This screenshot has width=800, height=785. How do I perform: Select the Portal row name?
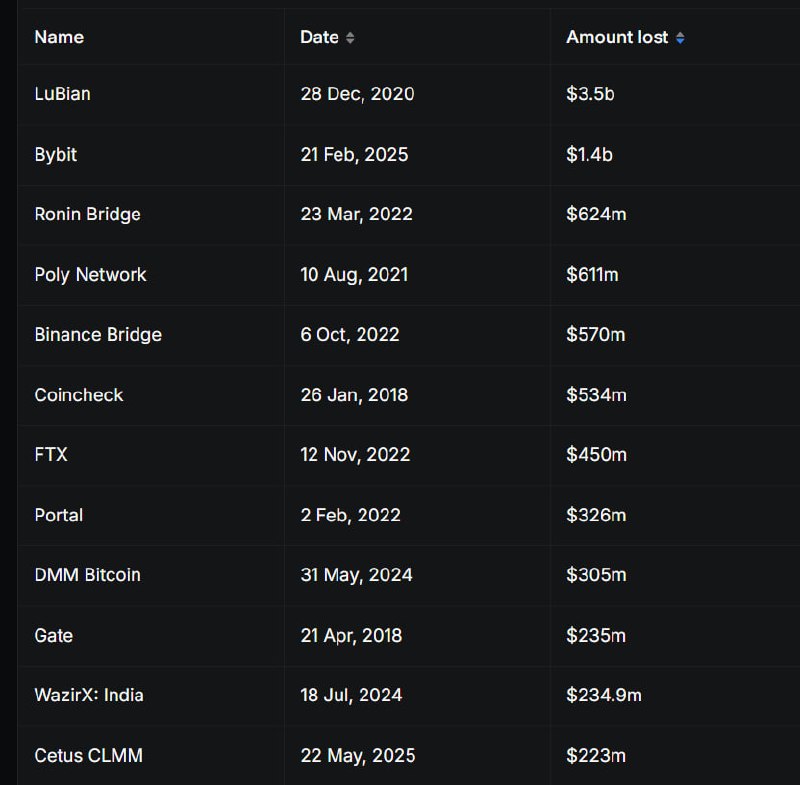click(x=59, y=515)
